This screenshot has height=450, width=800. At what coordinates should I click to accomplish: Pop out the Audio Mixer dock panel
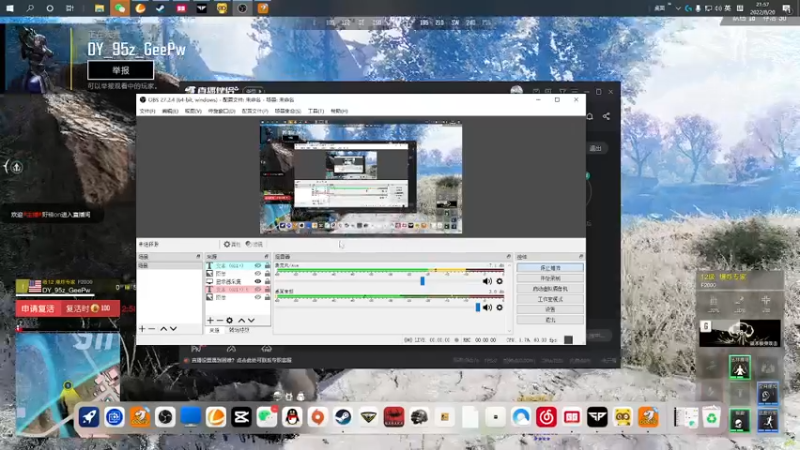[508, 257]
